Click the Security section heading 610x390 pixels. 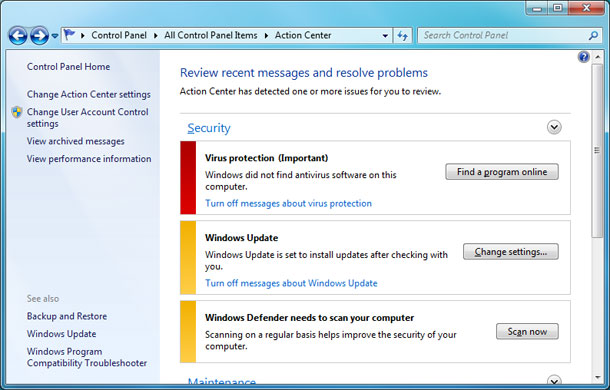click(209, 128)
